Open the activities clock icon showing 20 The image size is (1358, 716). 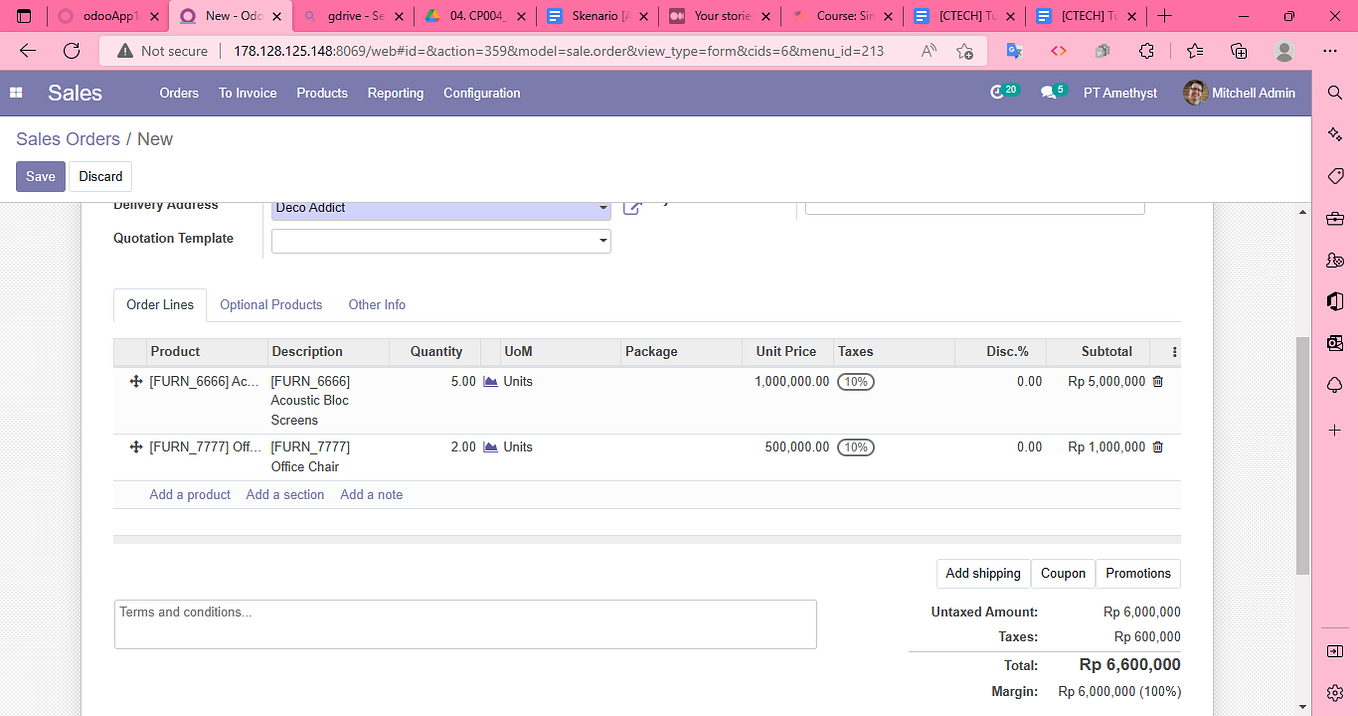998,90
